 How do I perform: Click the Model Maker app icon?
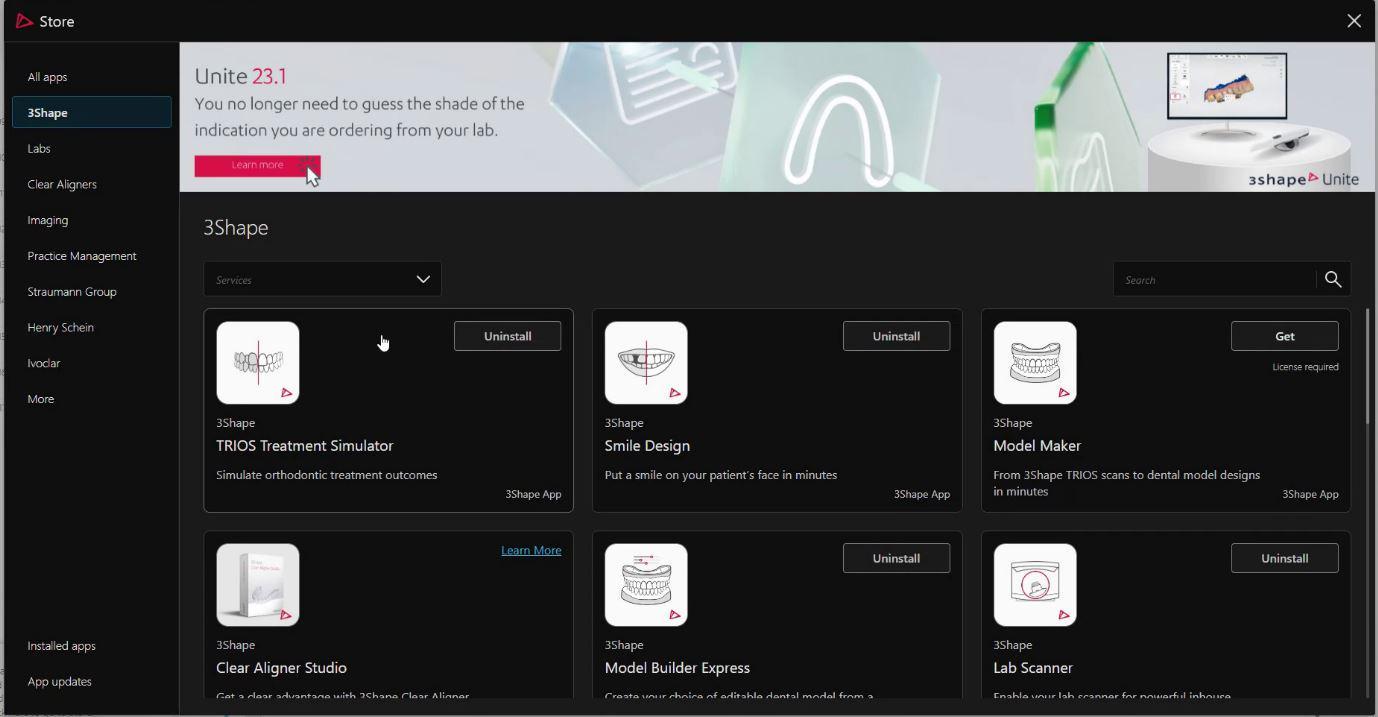(x=1035, y=363)
